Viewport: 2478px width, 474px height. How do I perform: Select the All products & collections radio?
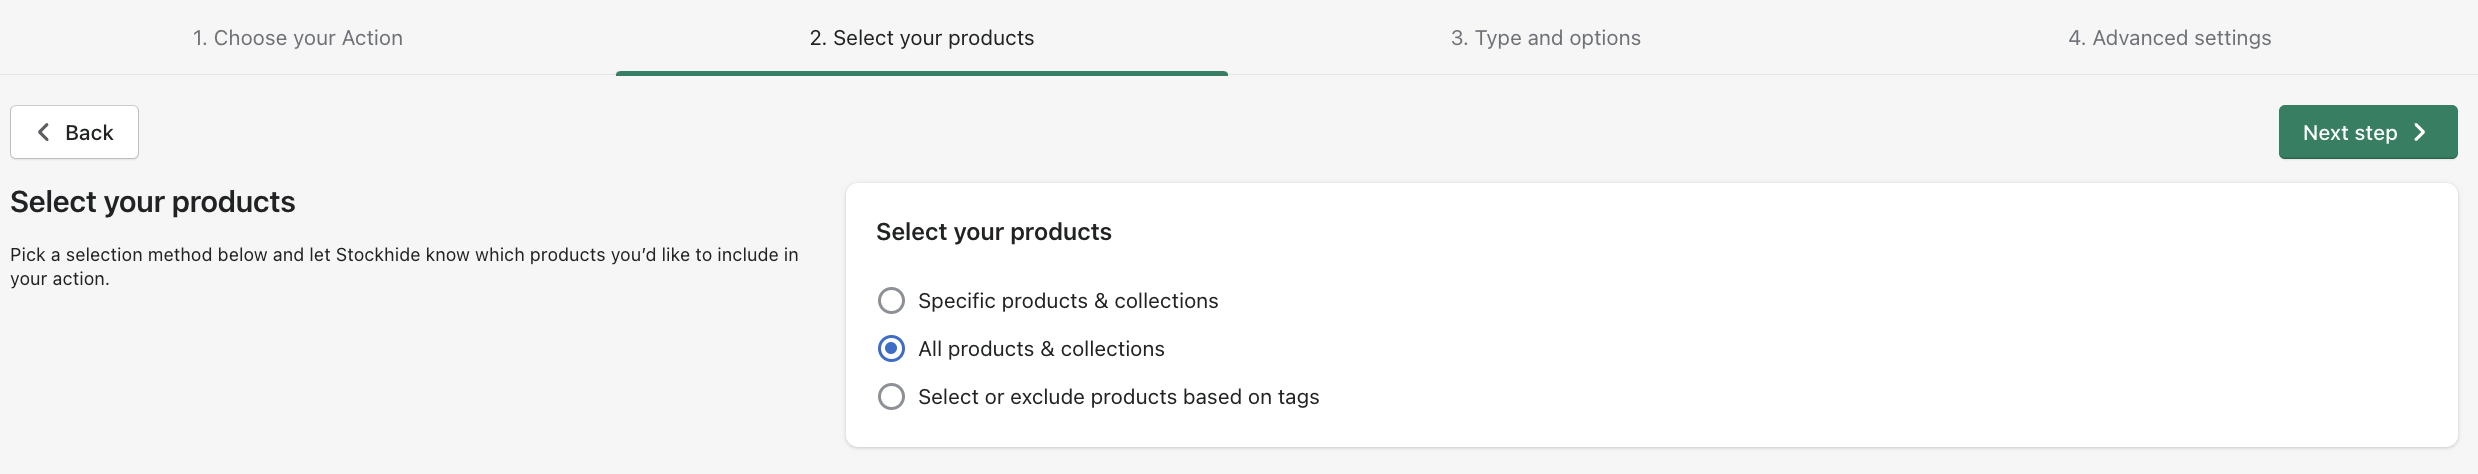(x=891, y=349)
